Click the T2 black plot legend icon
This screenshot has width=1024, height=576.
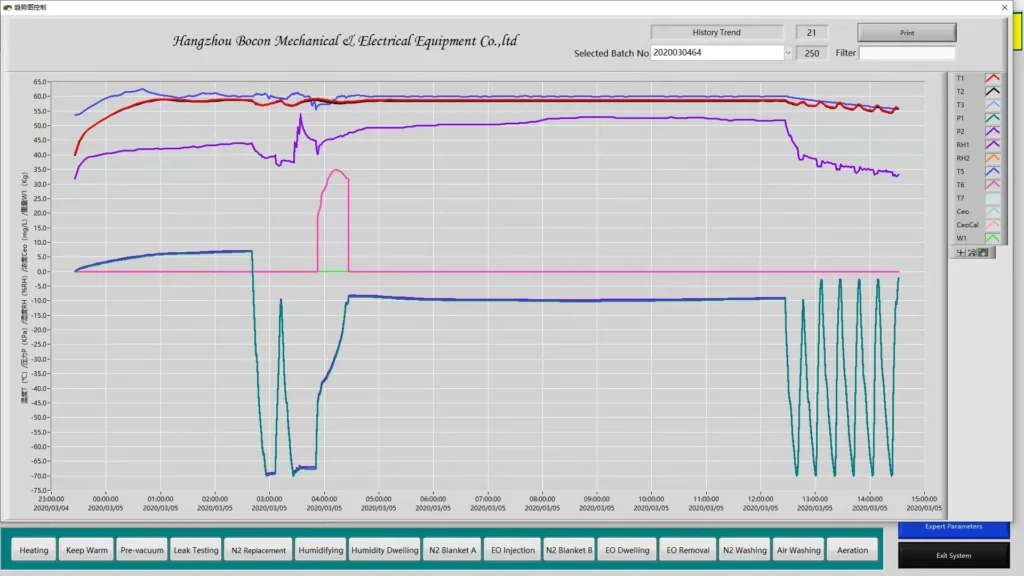[x=992, y=91]
